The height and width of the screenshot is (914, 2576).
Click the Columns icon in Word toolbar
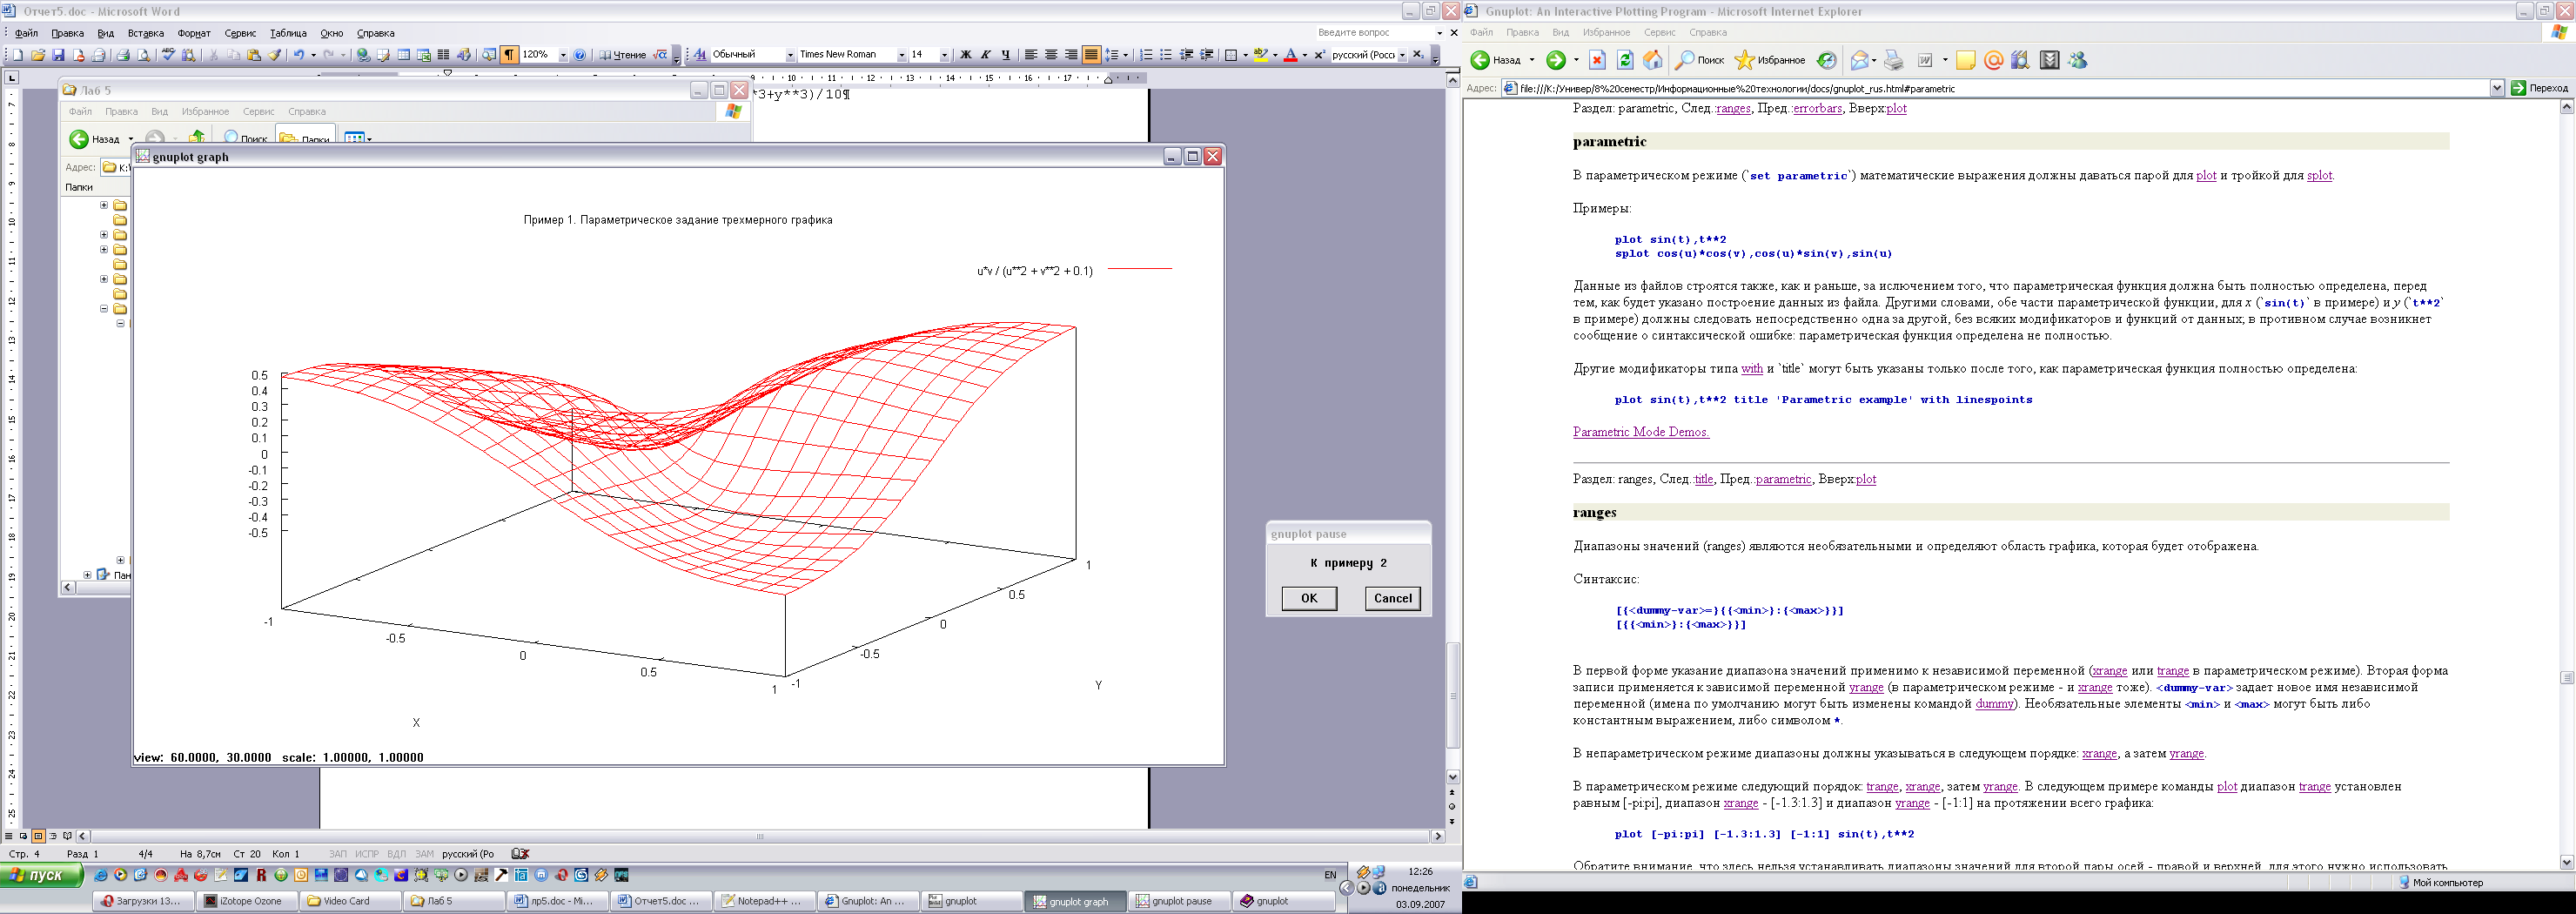(x=443, y=55)
